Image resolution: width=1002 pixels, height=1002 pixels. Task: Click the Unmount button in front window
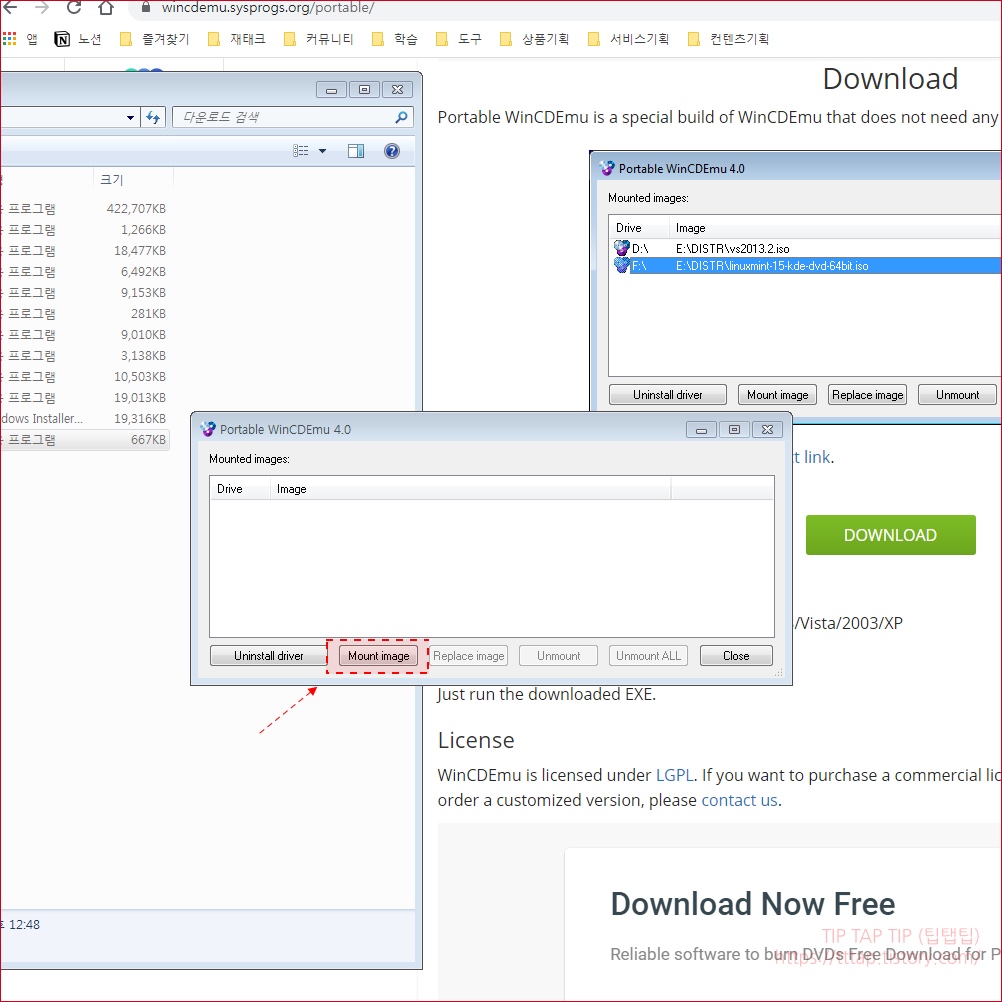[x=559, y=656]
